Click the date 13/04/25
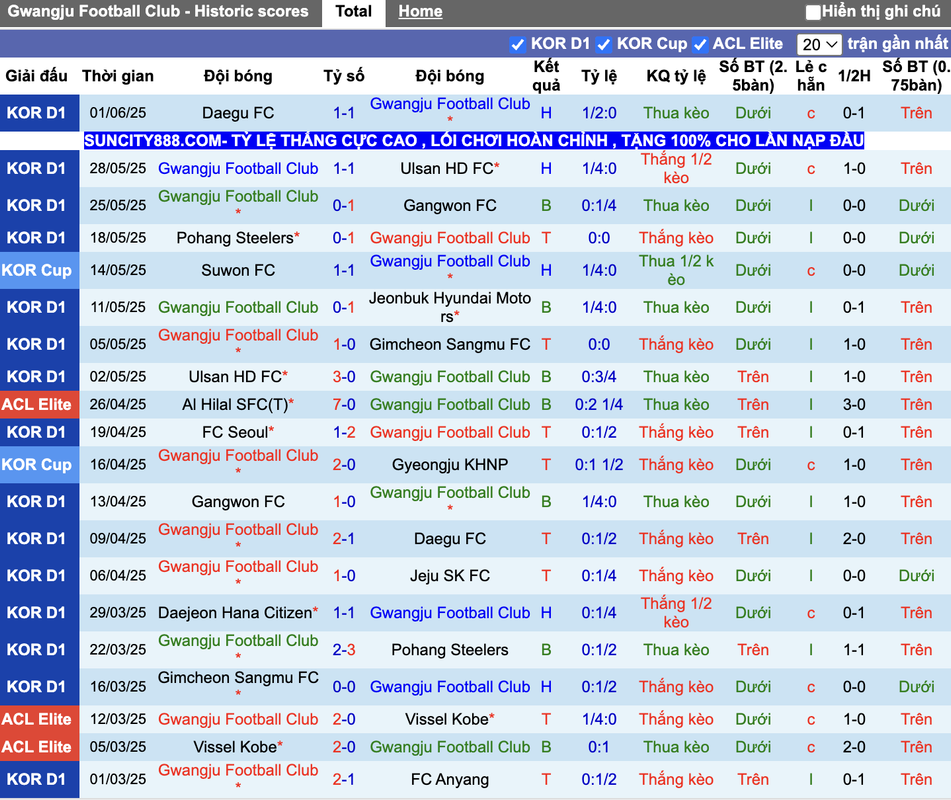Image resolution: width=951 pixels, height=800 pixels. 118,502
